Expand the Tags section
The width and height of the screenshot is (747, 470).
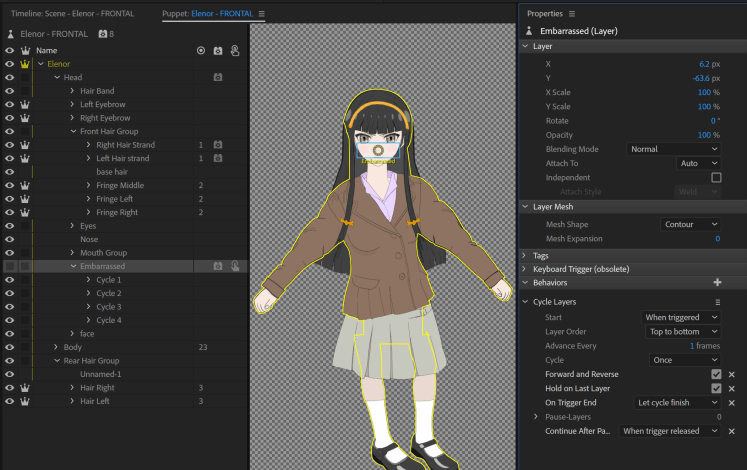tap(526, 255)
